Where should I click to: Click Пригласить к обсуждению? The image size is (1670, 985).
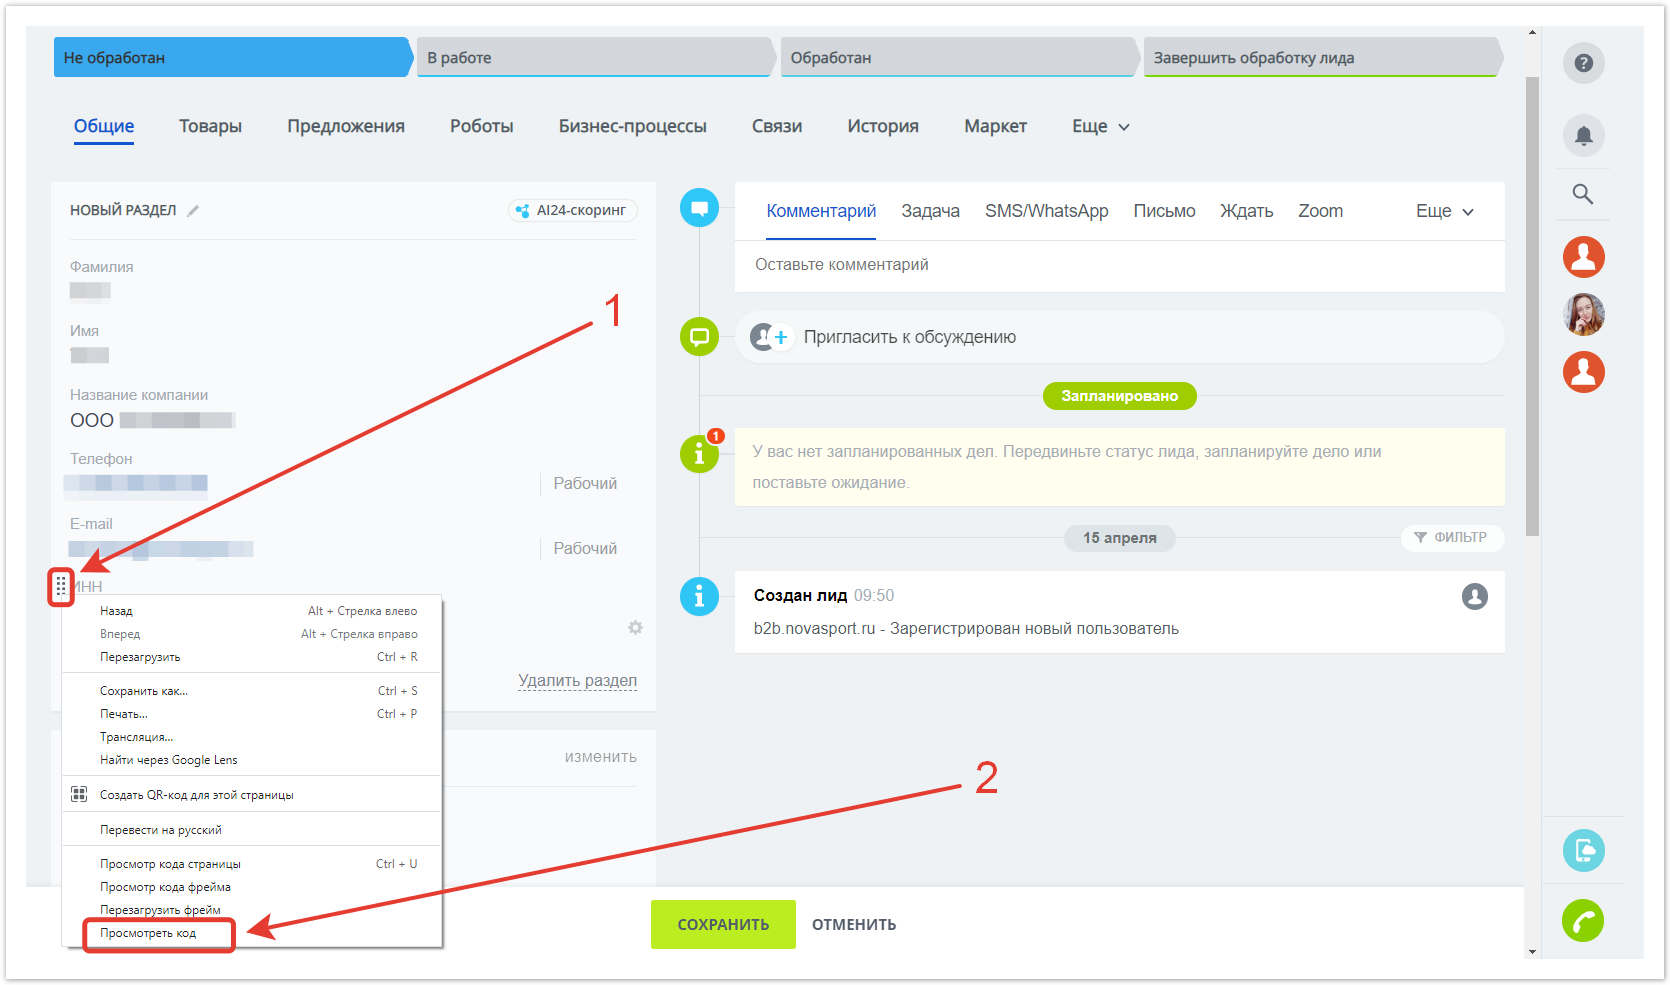tap(910, 337)
